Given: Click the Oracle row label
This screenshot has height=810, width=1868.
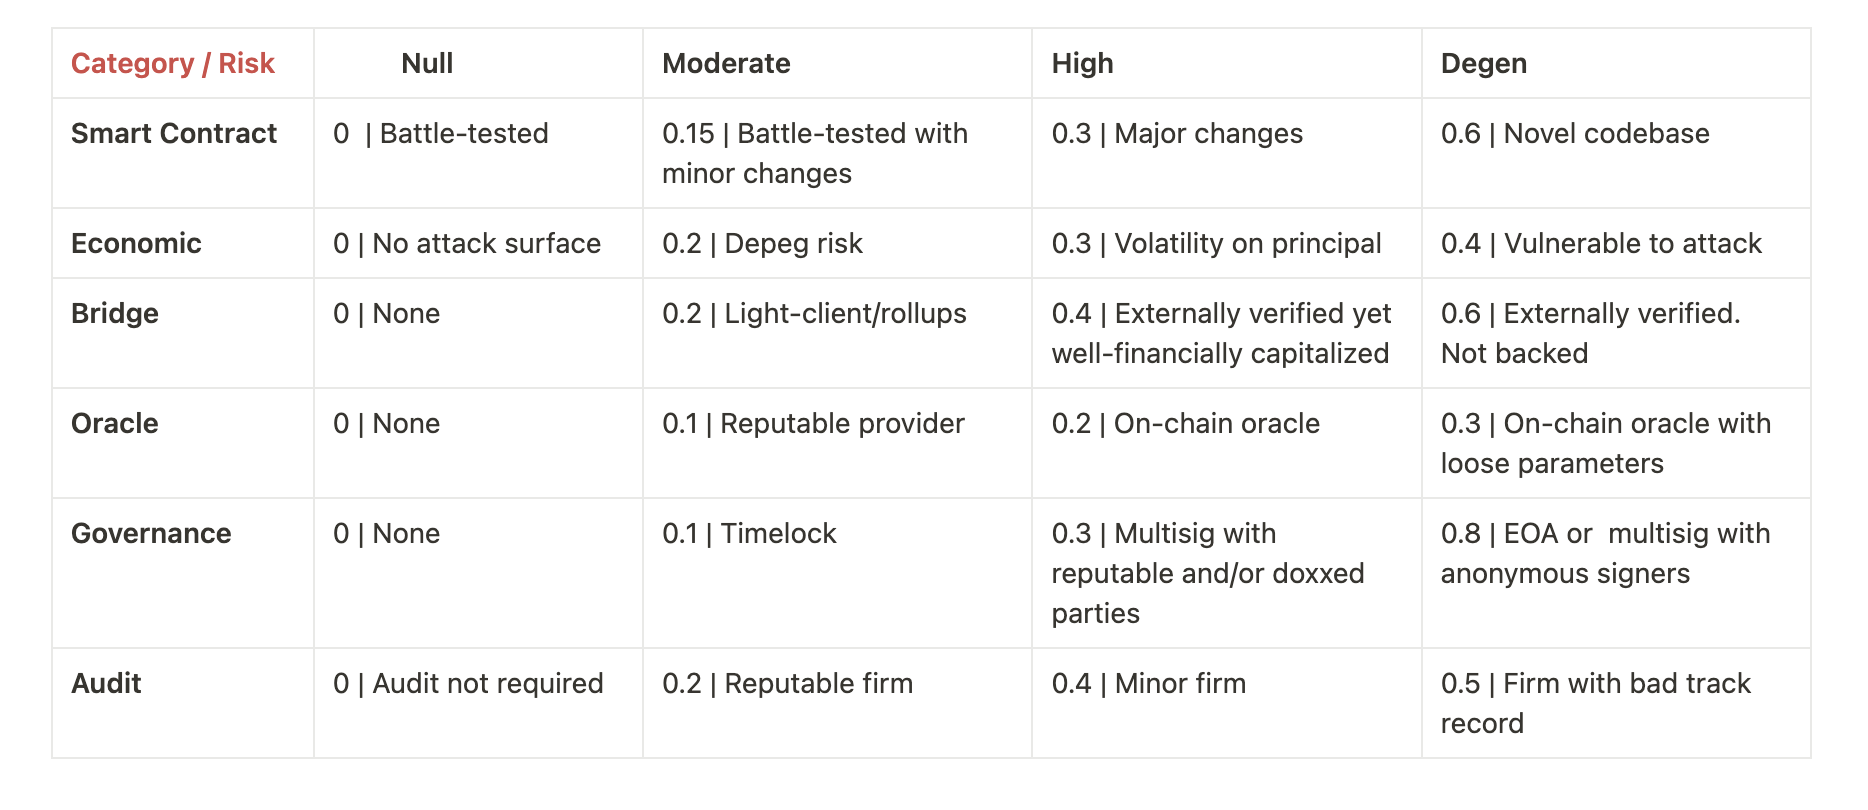Looking at the screenshot, I should click(x=115, y=424).
